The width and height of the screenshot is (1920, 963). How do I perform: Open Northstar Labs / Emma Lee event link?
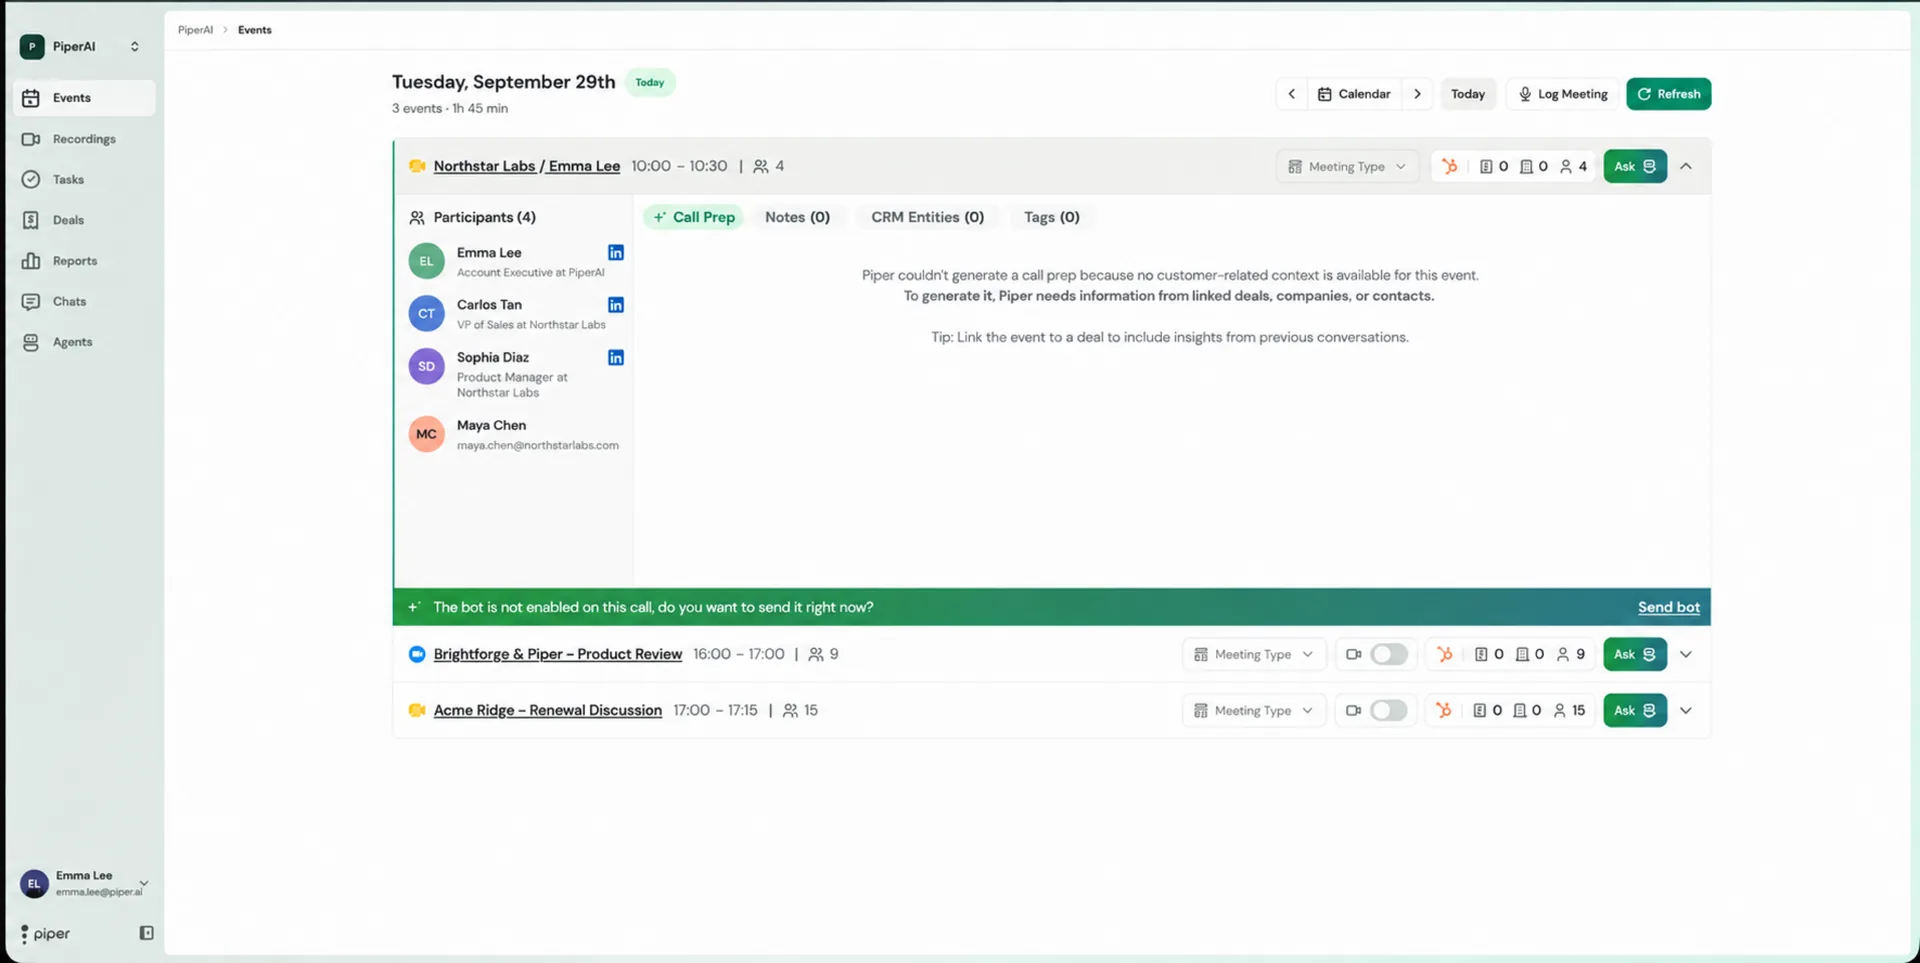coord(526,166)
